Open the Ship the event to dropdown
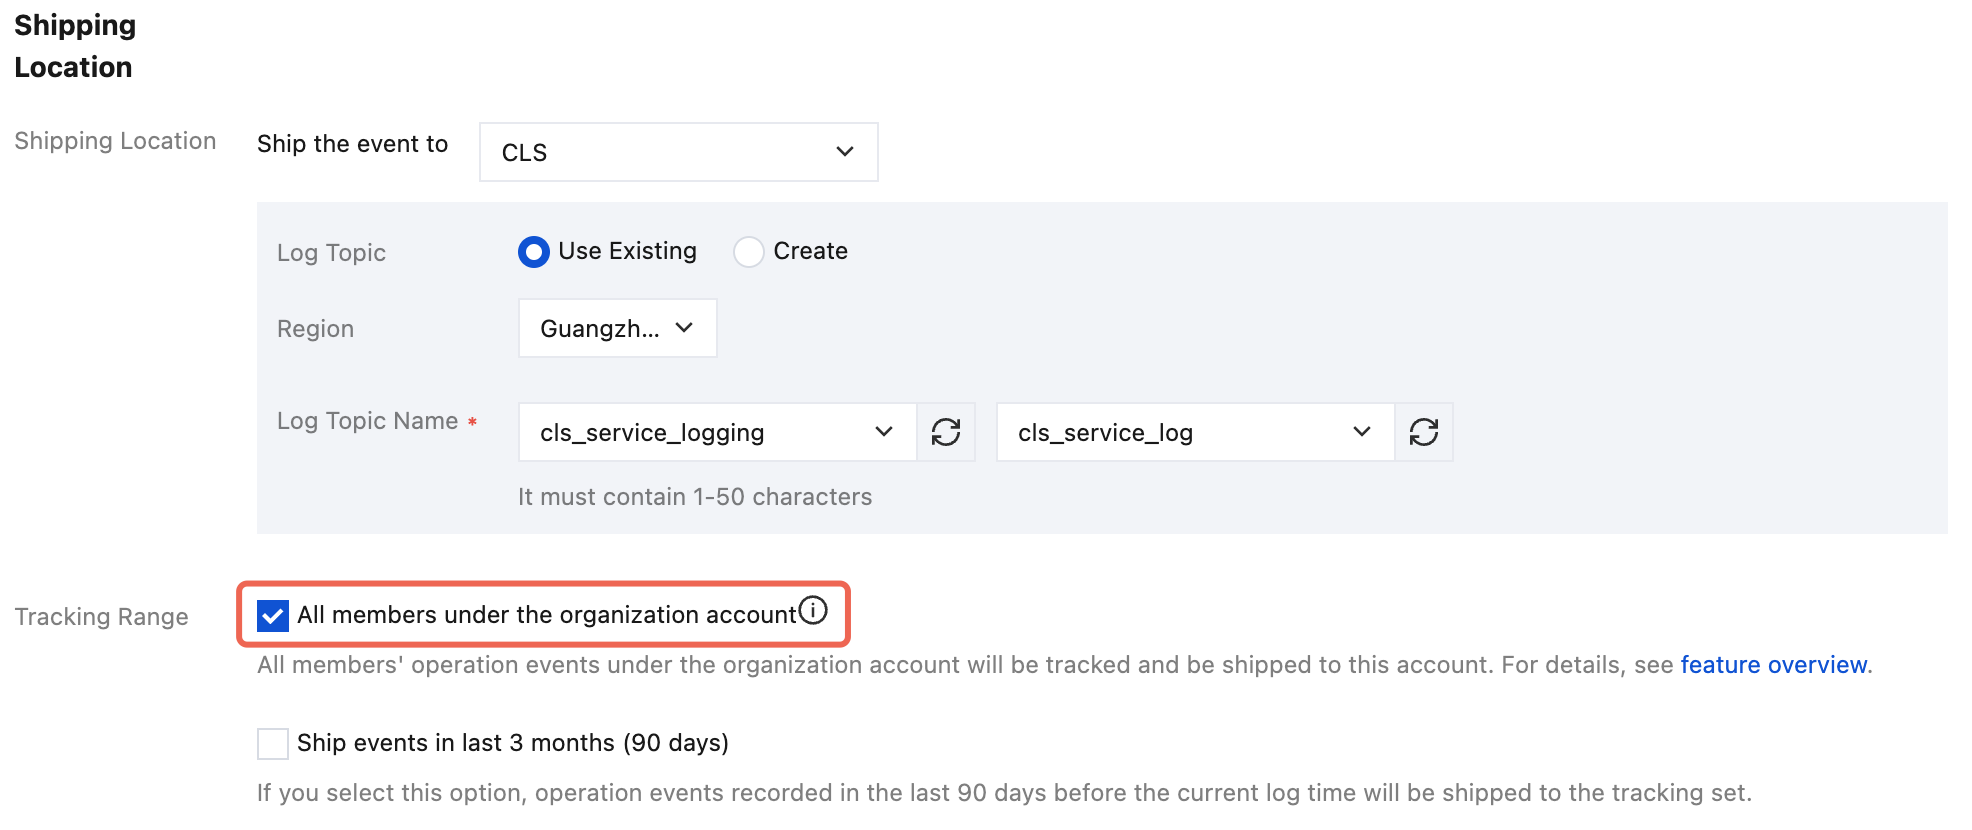The width and height of the screenshot is (1972, 830). pyautogui.click(x=678, y=152)
